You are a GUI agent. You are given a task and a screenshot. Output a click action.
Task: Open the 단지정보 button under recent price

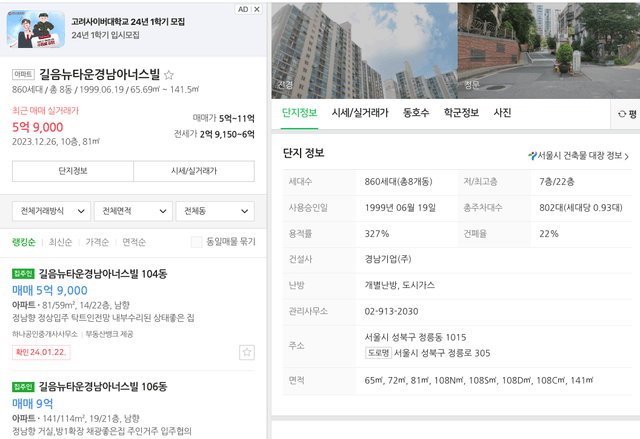[x=73, y=171]
